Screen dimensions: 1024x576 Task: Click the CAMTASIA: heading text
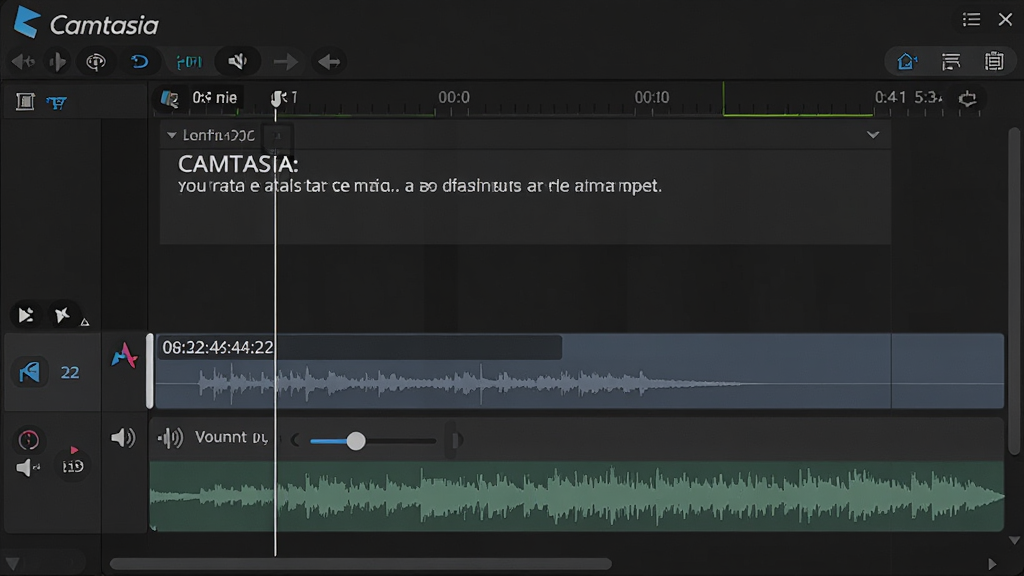tap(238, 164)
